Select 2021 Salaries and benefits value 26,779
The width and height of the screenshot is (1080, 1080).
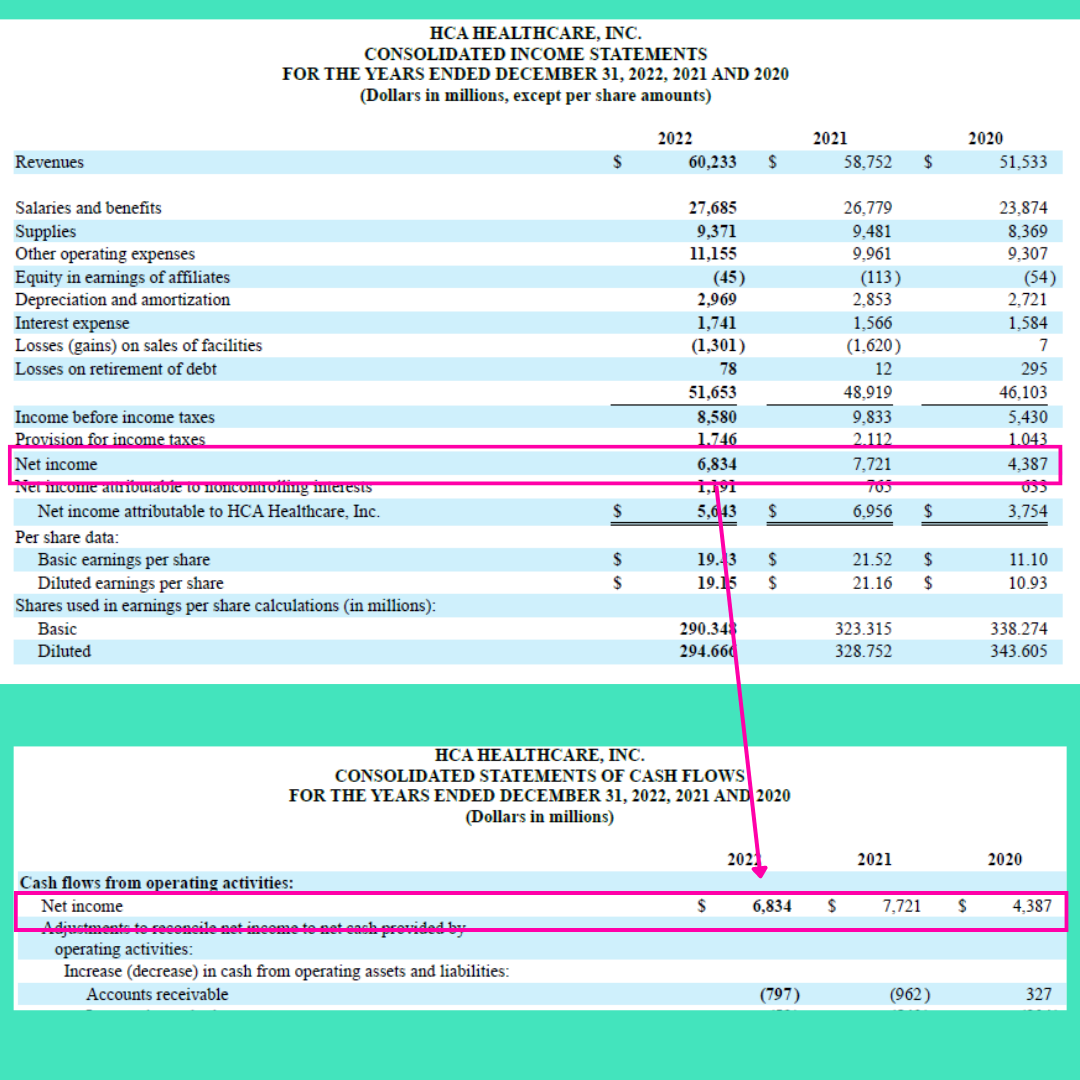(x=868, y=208)
